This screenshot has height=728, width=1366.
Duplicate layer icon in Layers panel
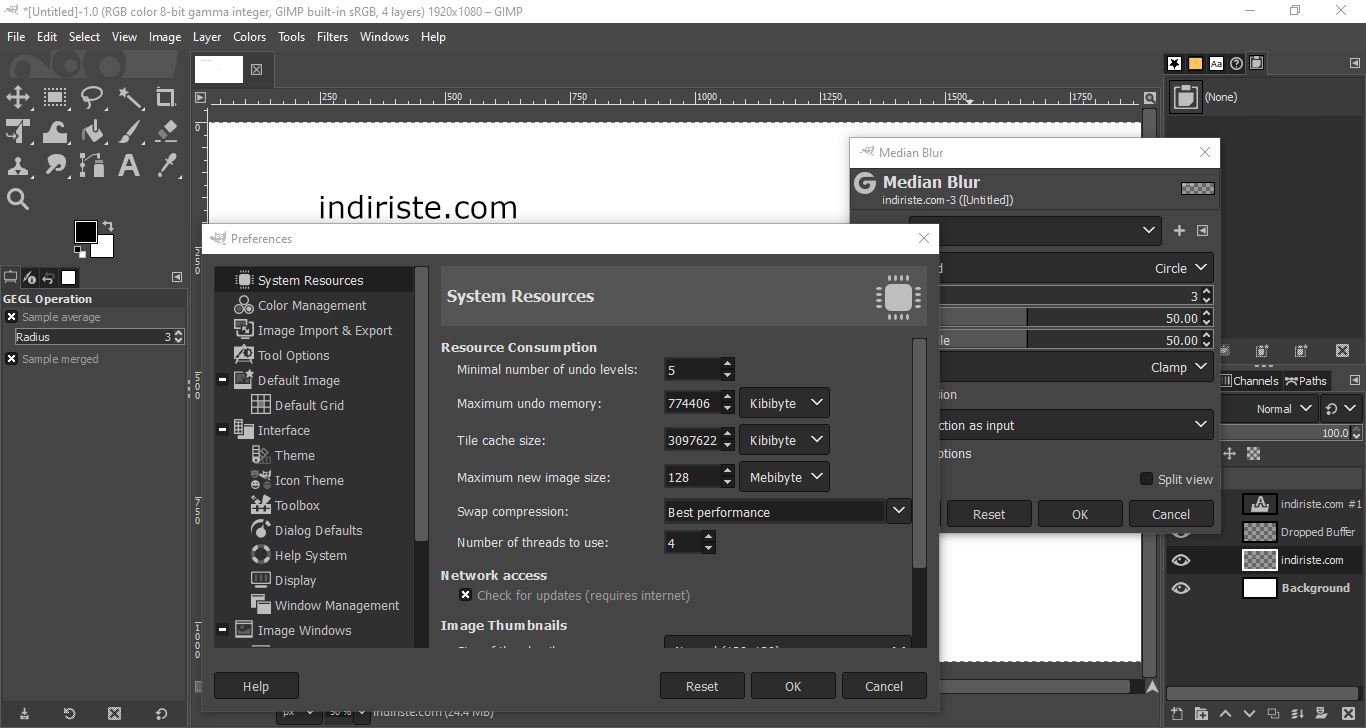click(x=1272, y=714)
